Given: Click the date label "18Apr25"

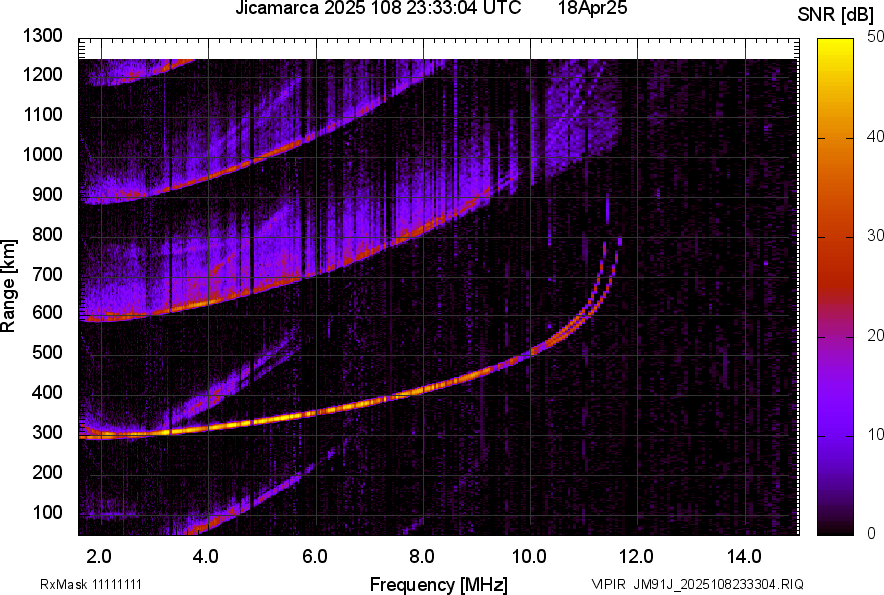Looking at the screenshot, I should (x=593, y=8).
